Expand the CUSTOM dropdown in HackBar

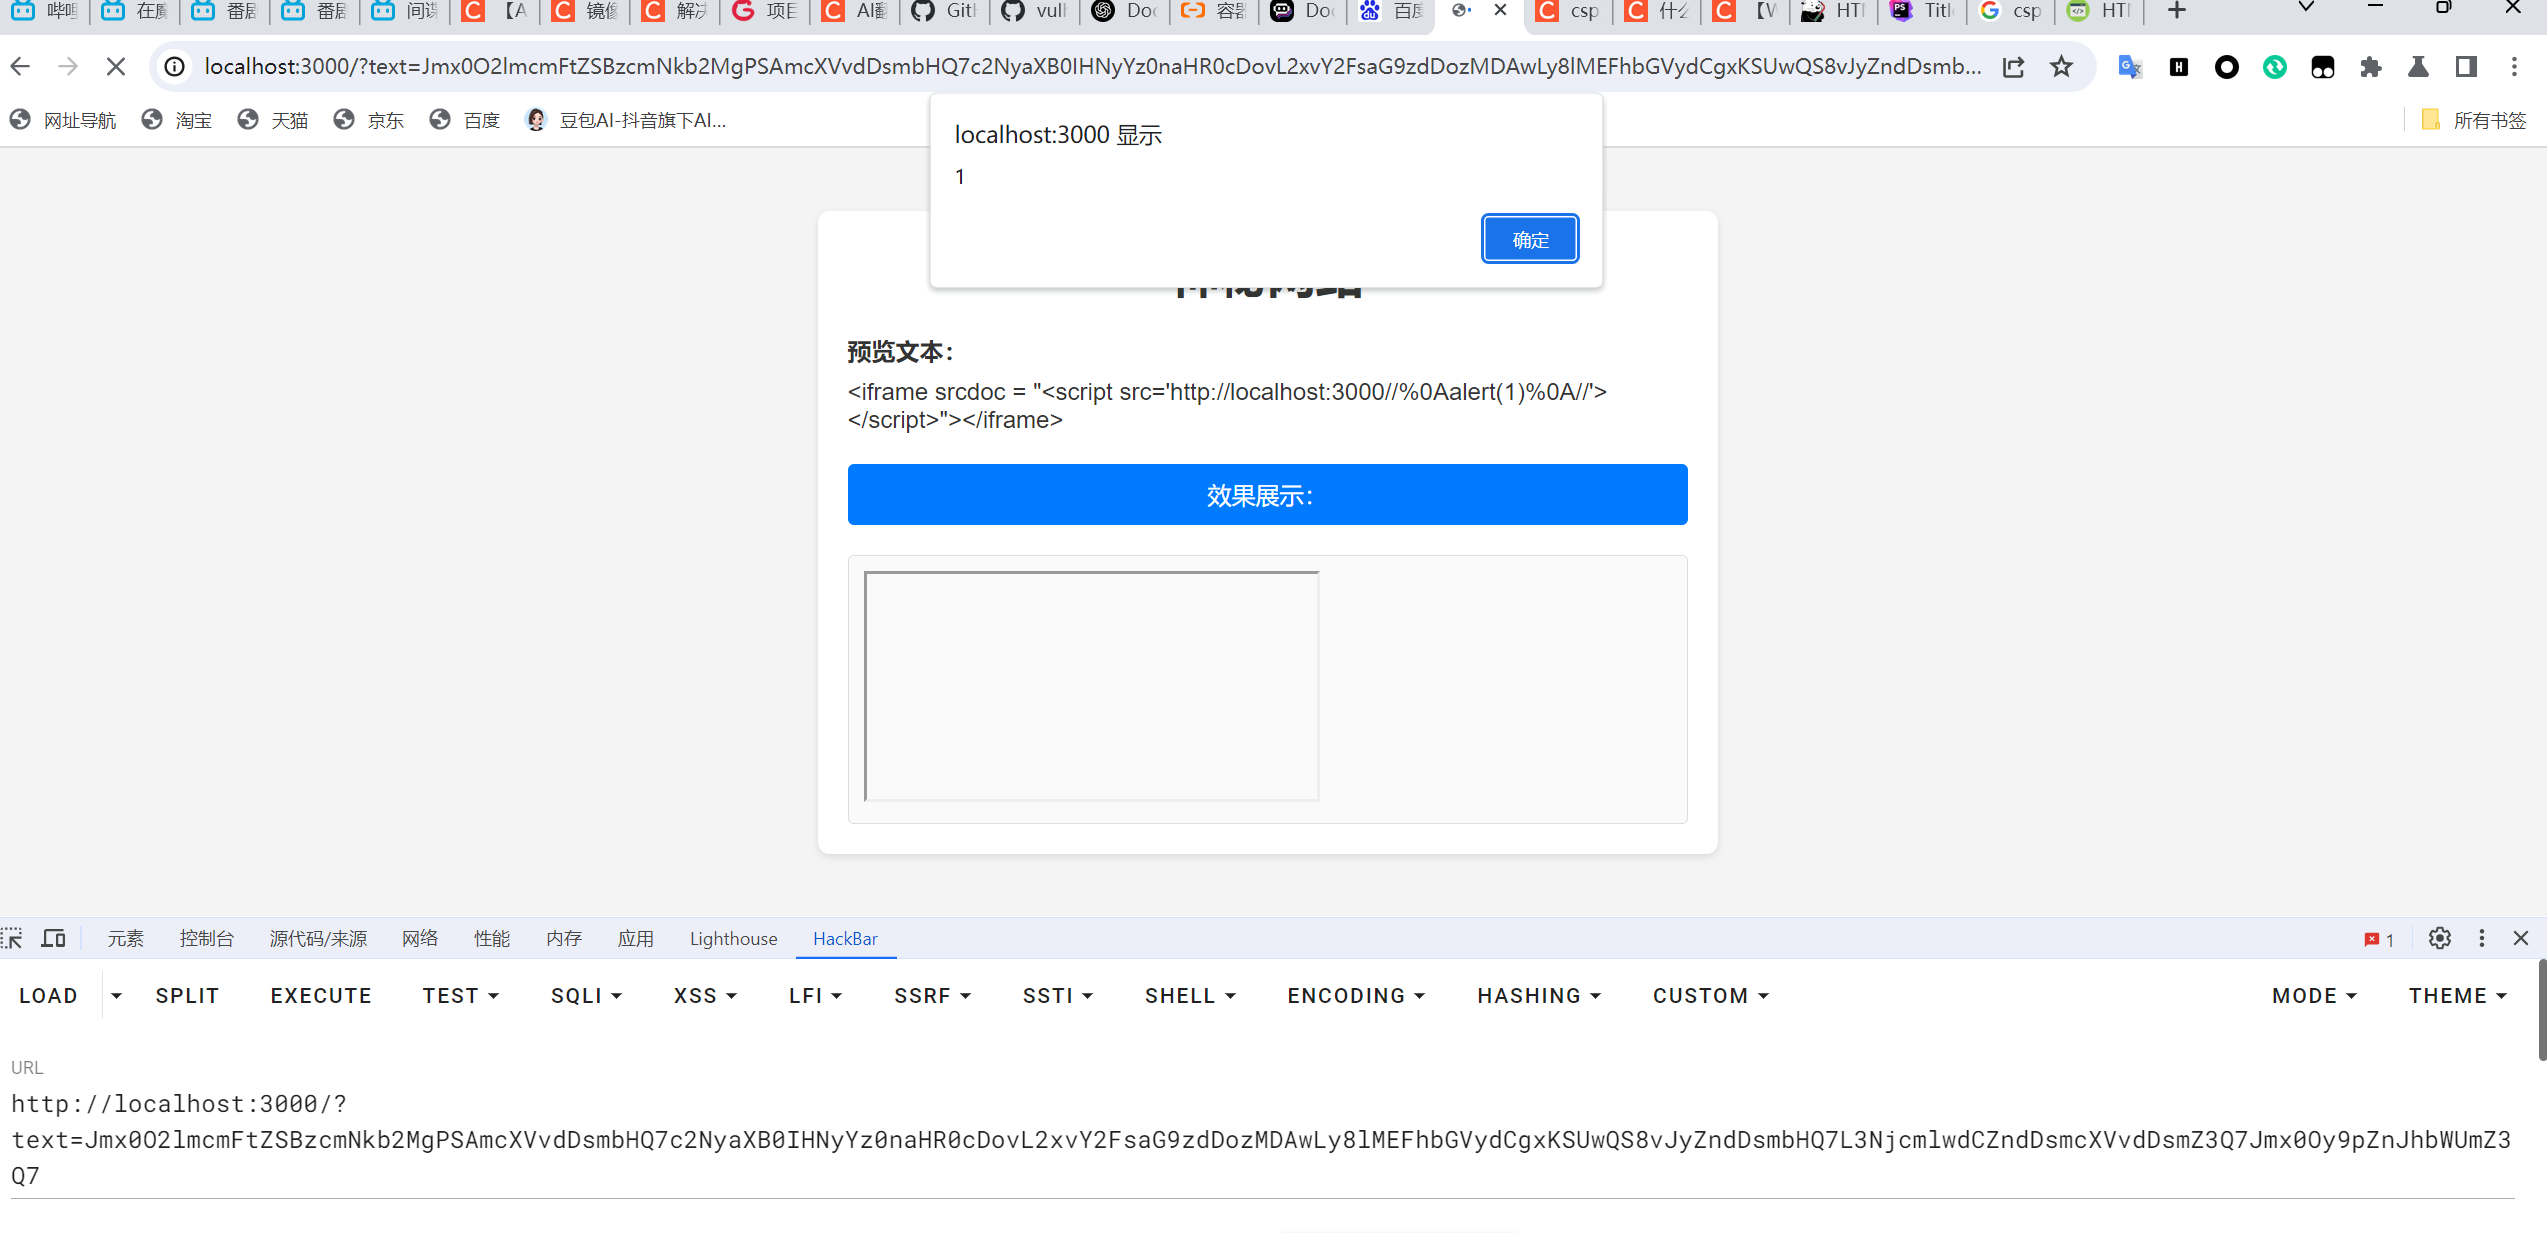(x=1711, y=996)
